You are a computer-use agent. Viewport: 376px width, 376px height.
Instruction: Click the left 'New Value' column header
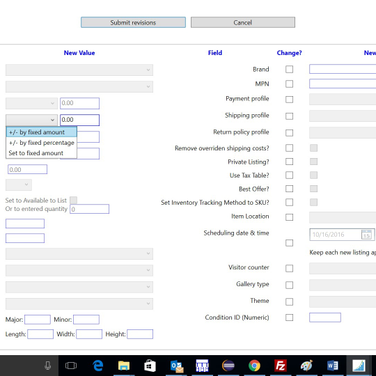tap(79, 53)
